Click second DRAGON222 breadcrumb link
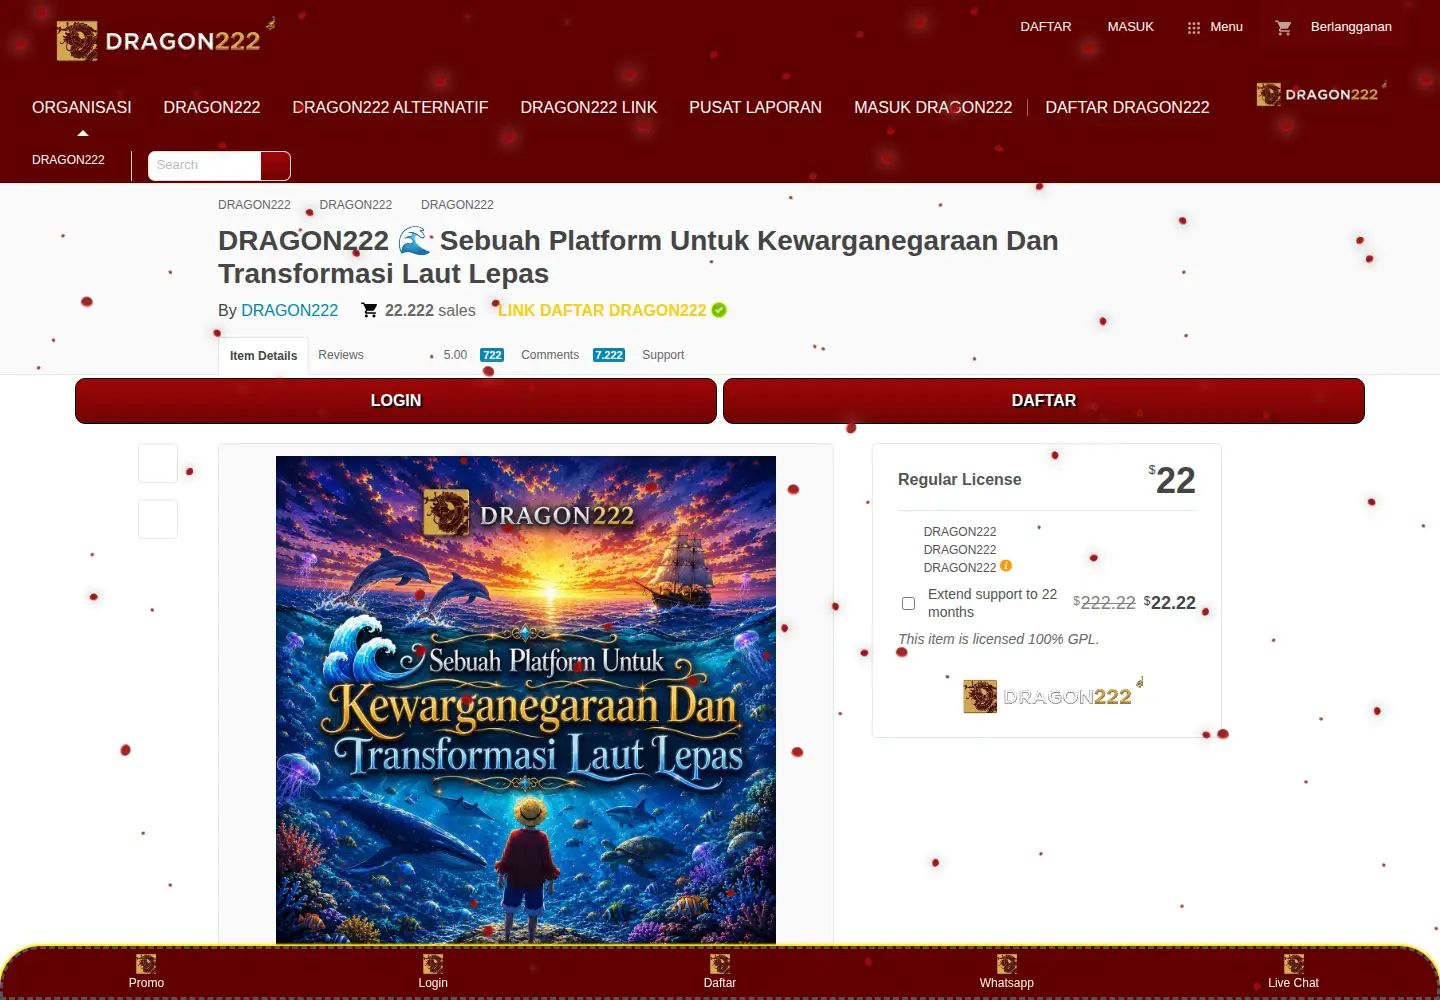Screen dimensions: 1440x1000 pyautogui.click(x=356, y=205)
